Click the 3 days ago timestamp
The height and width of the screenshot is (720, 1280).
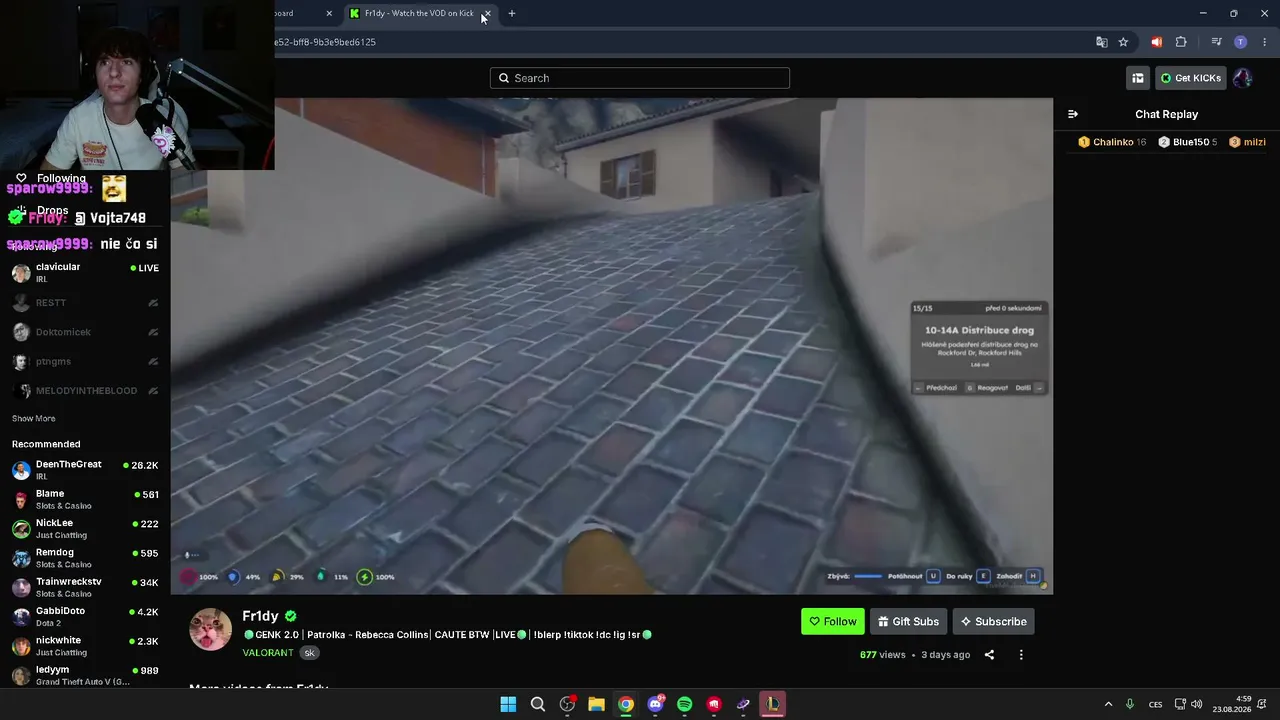point(945,655)
